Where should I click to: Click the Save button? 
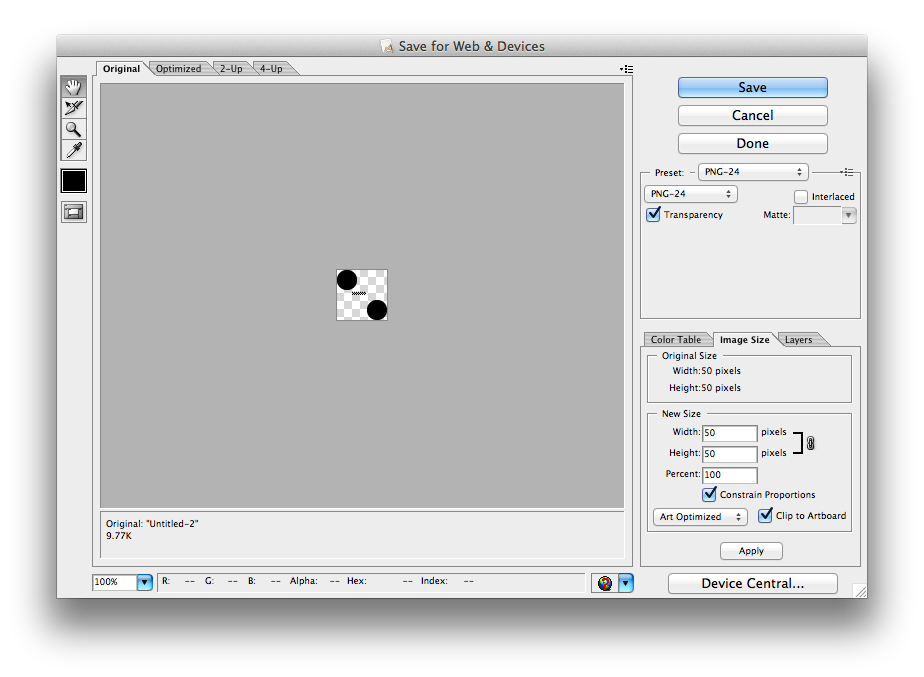tap(752, 88)
